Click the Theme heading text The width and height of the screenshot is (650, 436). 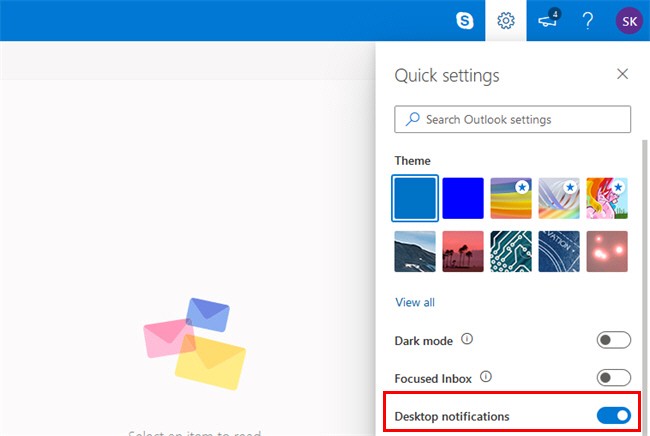pyautogui.click(x=412, y=161)
